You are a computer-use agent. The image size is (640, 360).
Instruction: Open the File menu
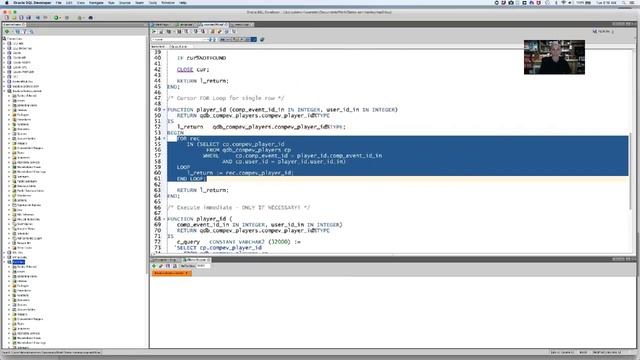coord(58,2)
